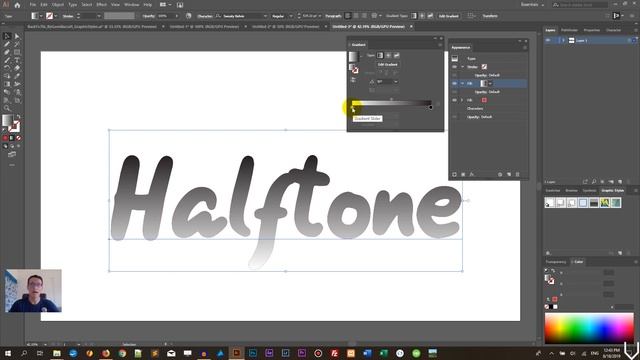Select the Selection tool in the toolbar
This screenshot has height=360, width=640.
point(7,36)
